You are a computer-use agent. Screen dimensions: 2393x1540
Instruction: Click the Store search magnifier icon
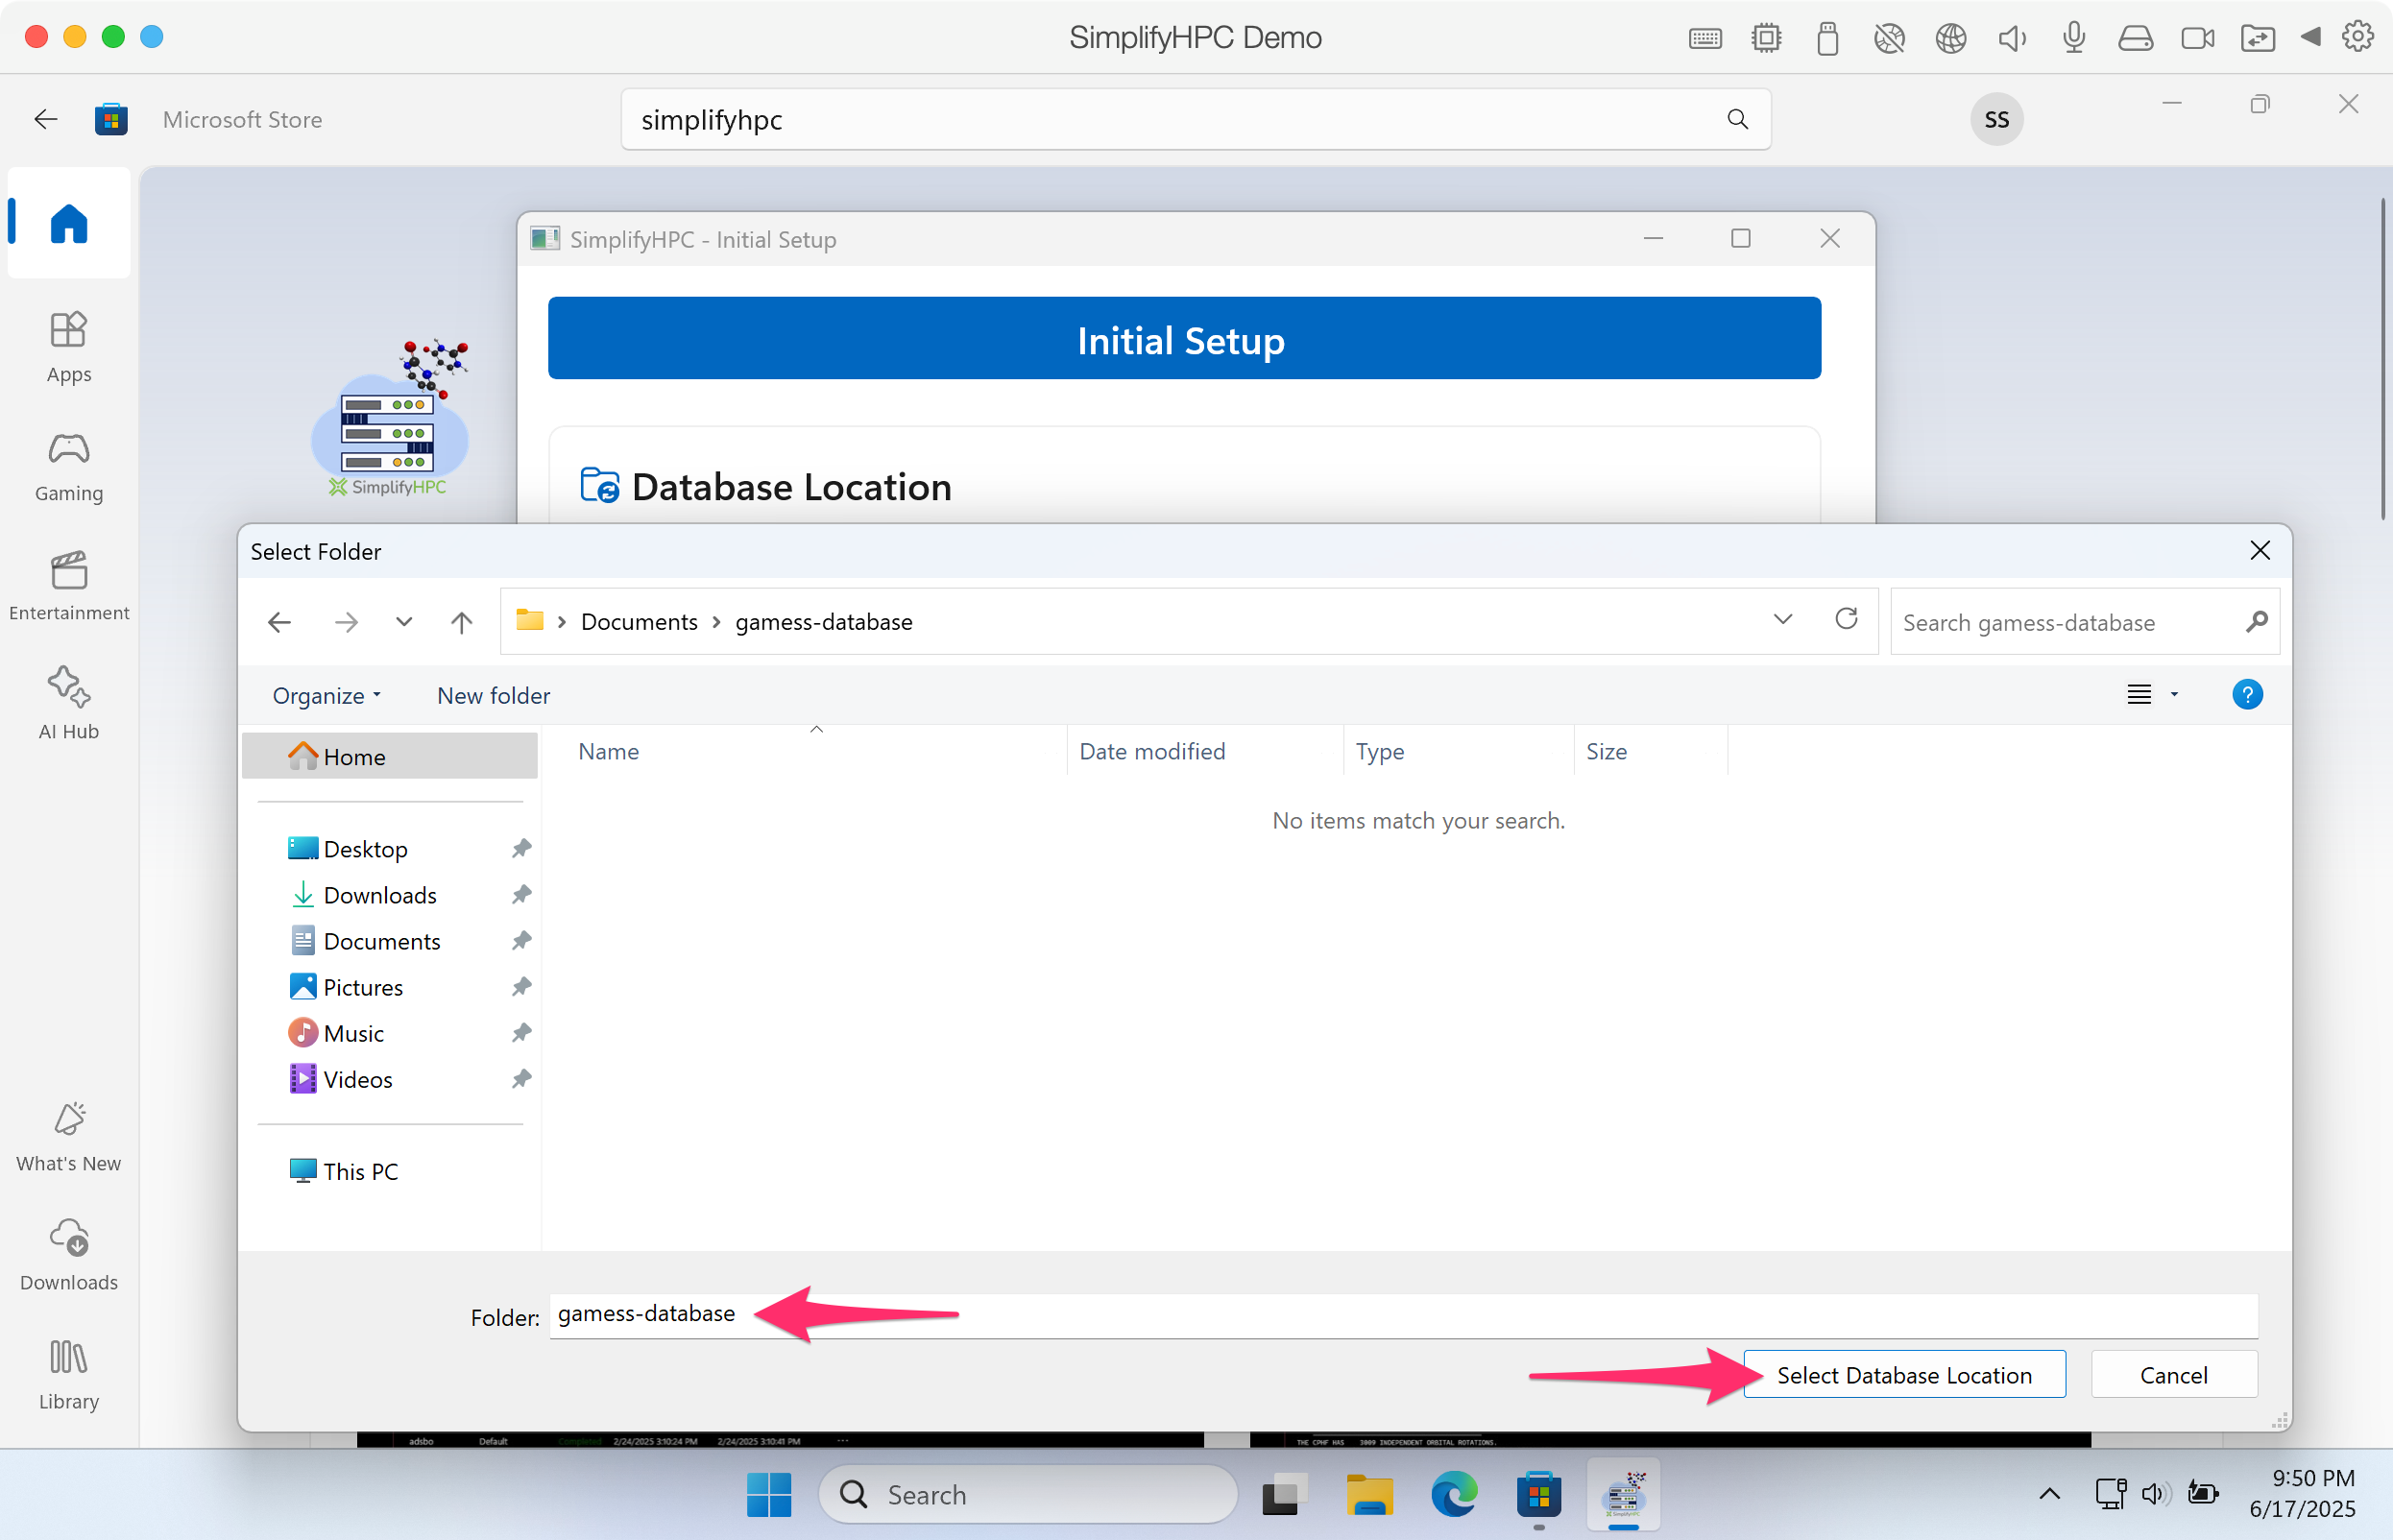pyautogui.click(x=1737, y=119)
